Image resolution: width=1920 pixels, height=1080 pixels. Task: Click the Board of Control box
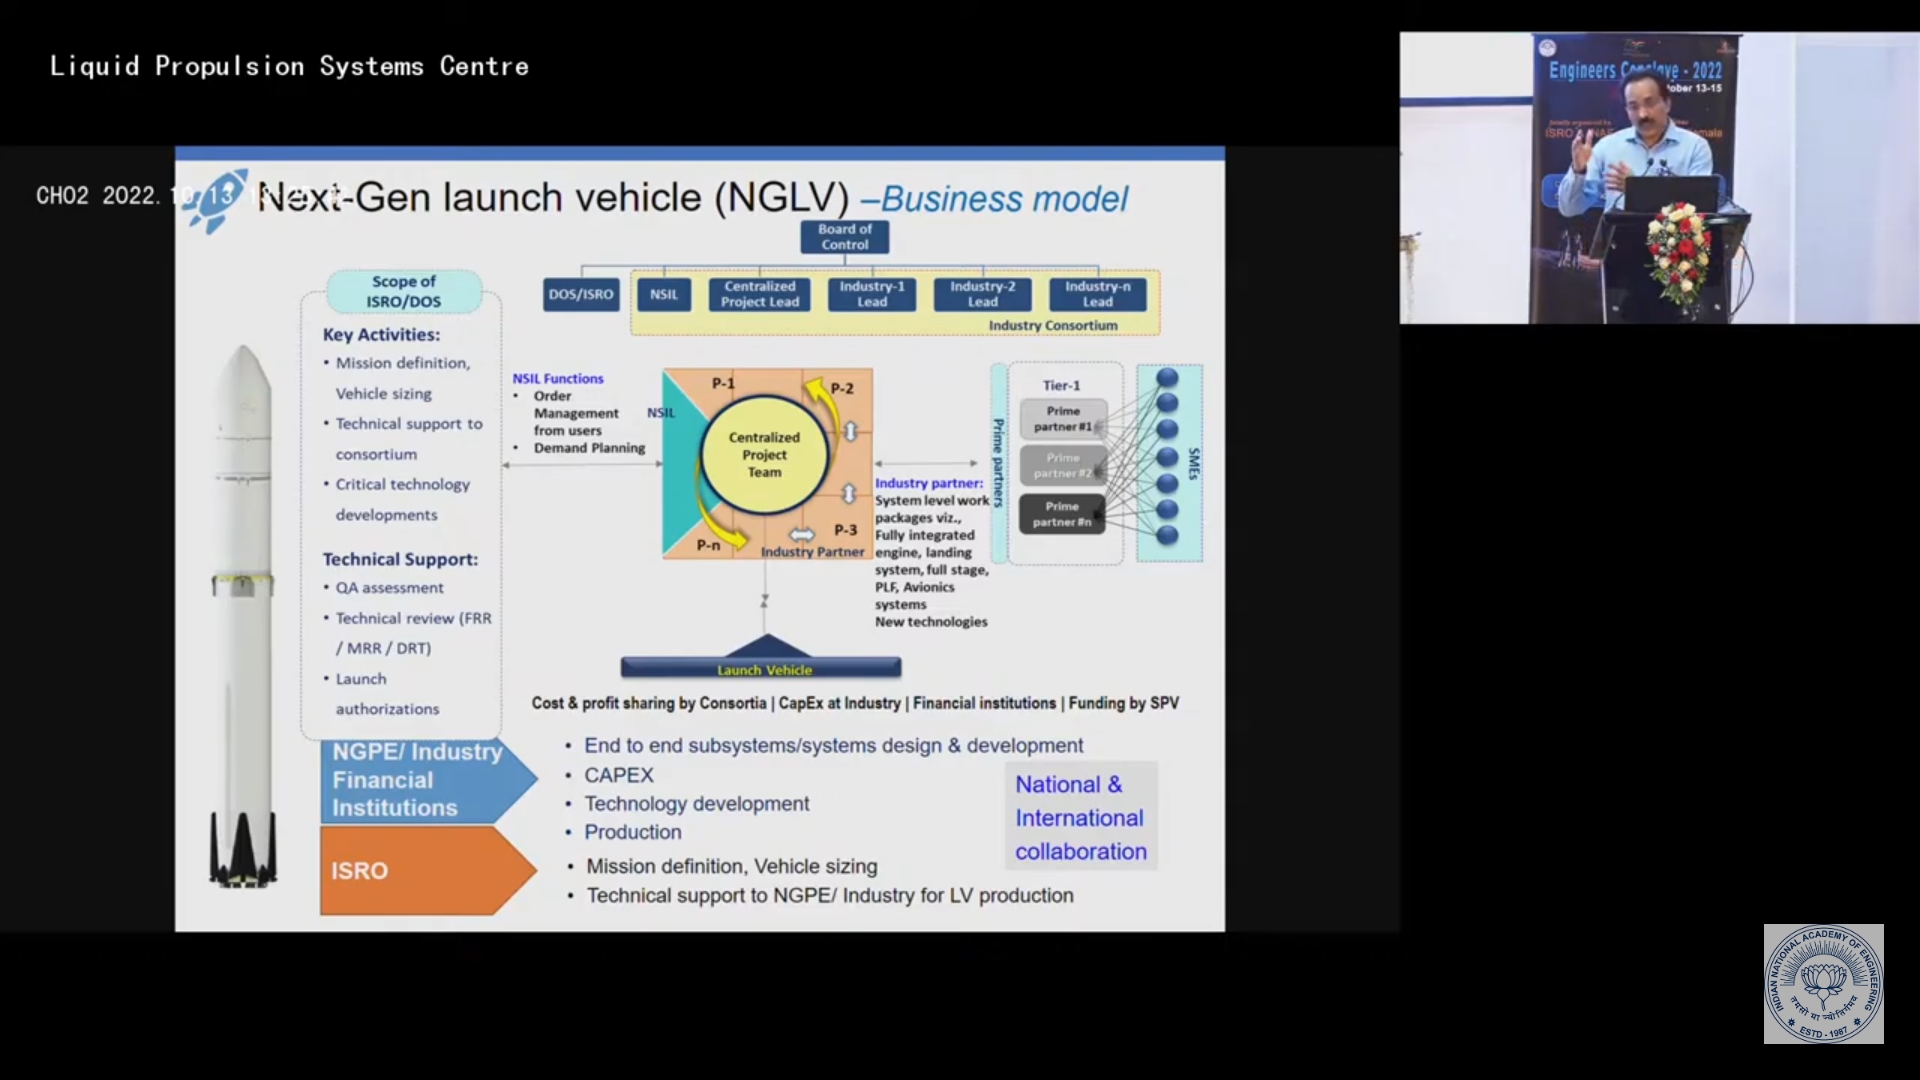(845, 237)
